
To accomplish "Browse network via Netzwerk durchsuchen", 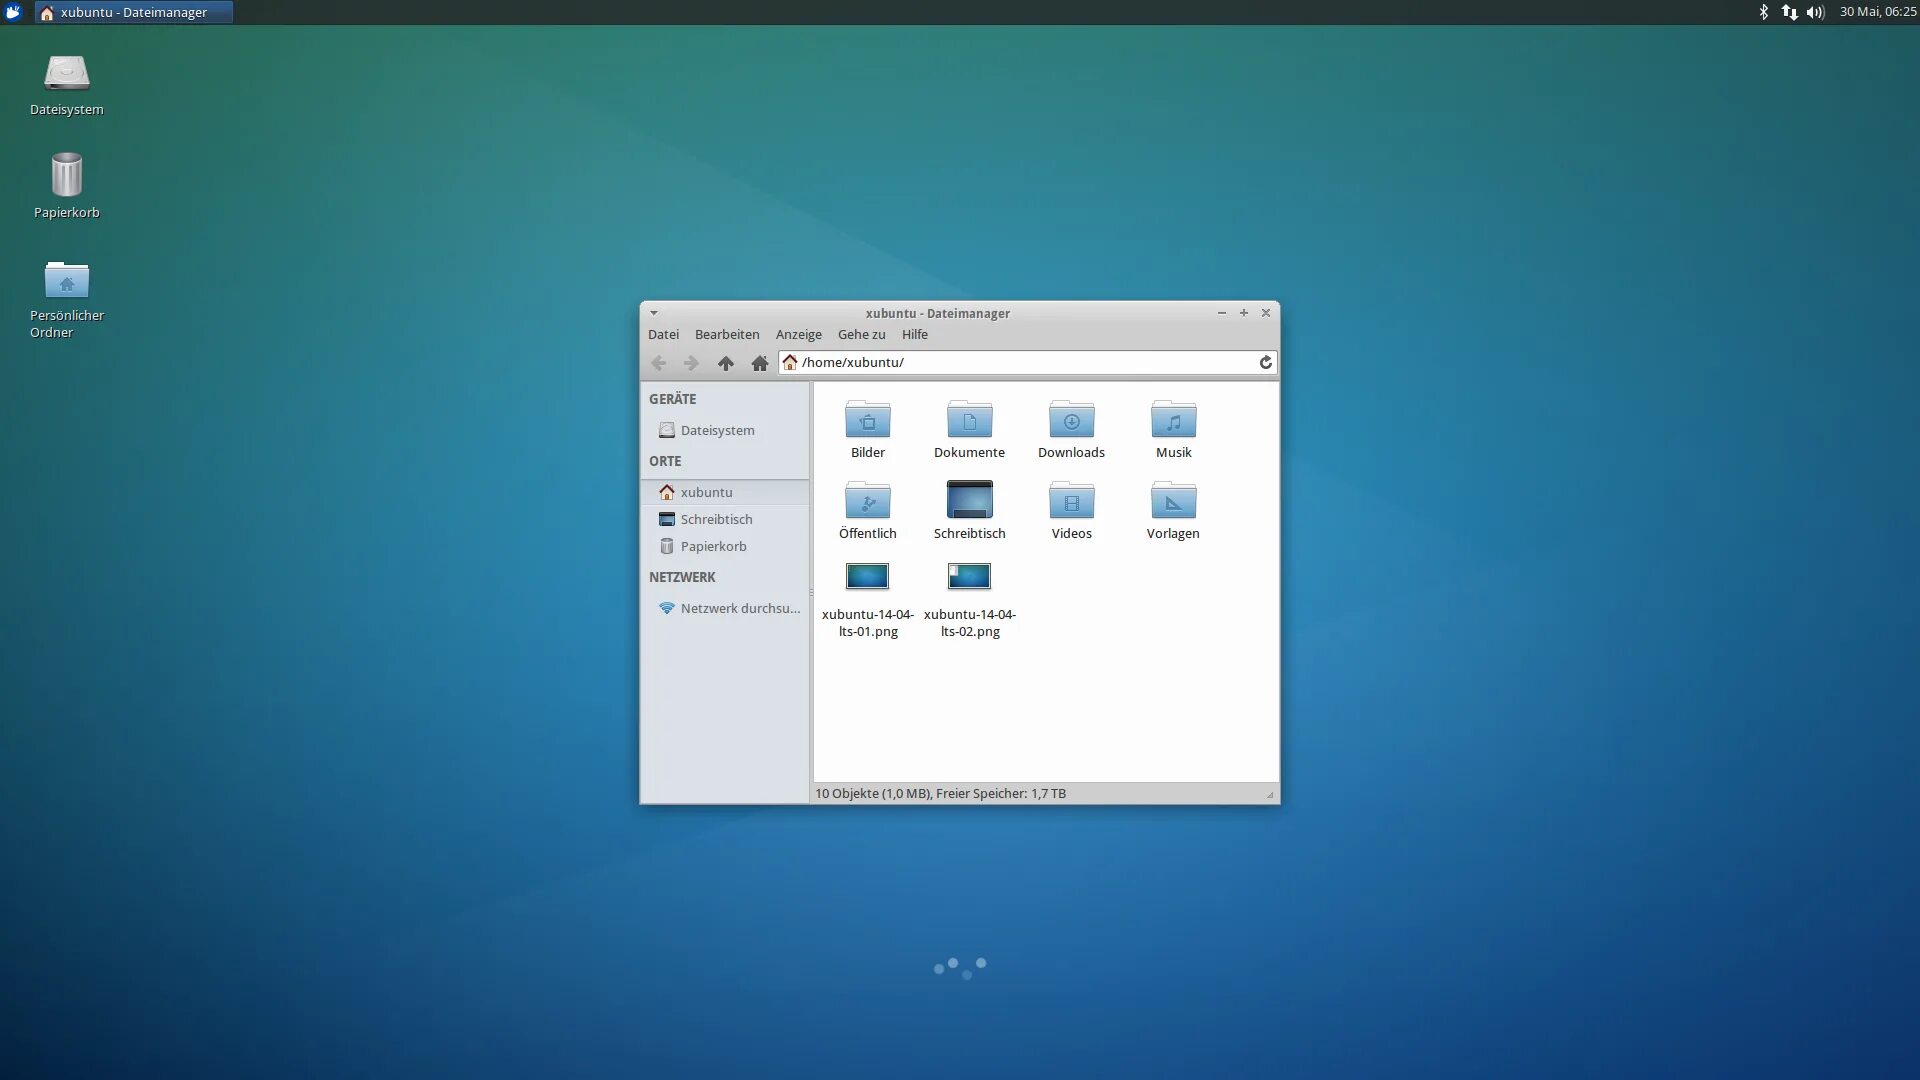I will pyautogui.click(x=739, y=608).
